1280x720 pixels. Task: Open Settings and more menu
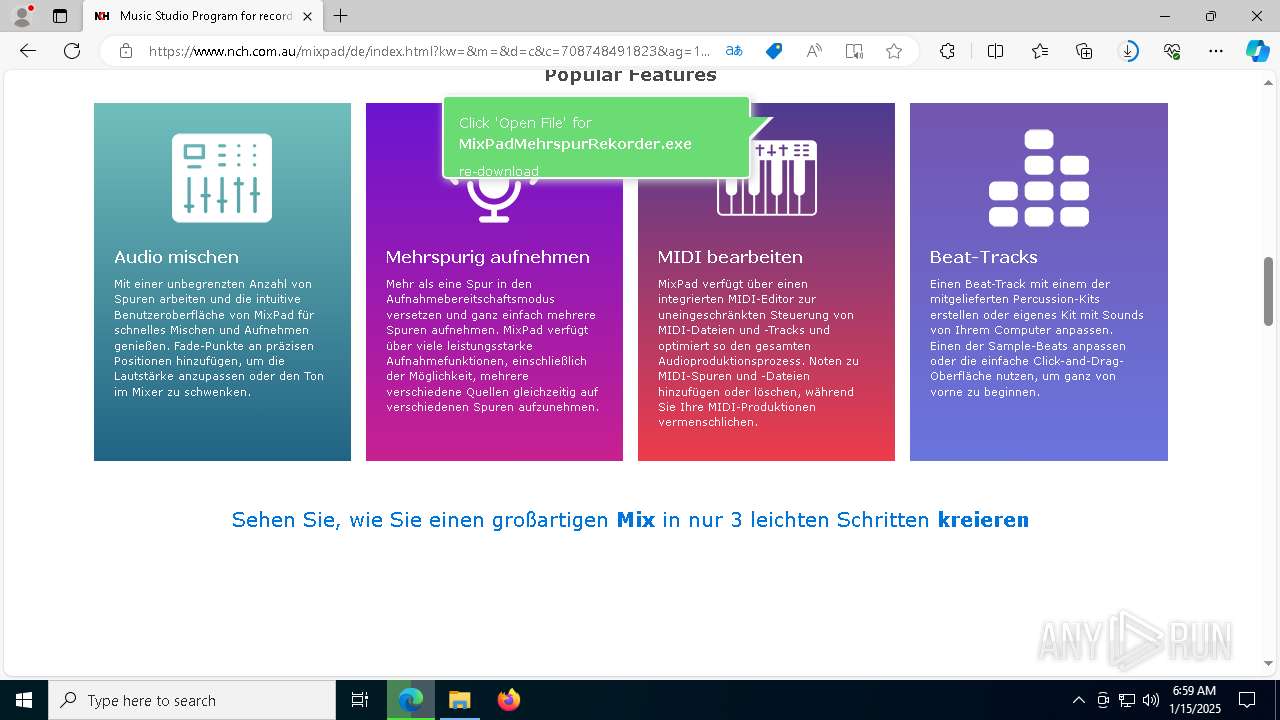(x=1216, y=51)
